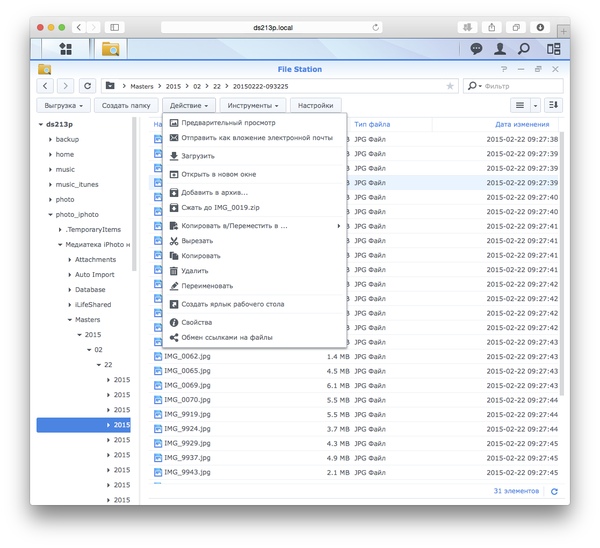Open Safari share sheet icon

492,28
